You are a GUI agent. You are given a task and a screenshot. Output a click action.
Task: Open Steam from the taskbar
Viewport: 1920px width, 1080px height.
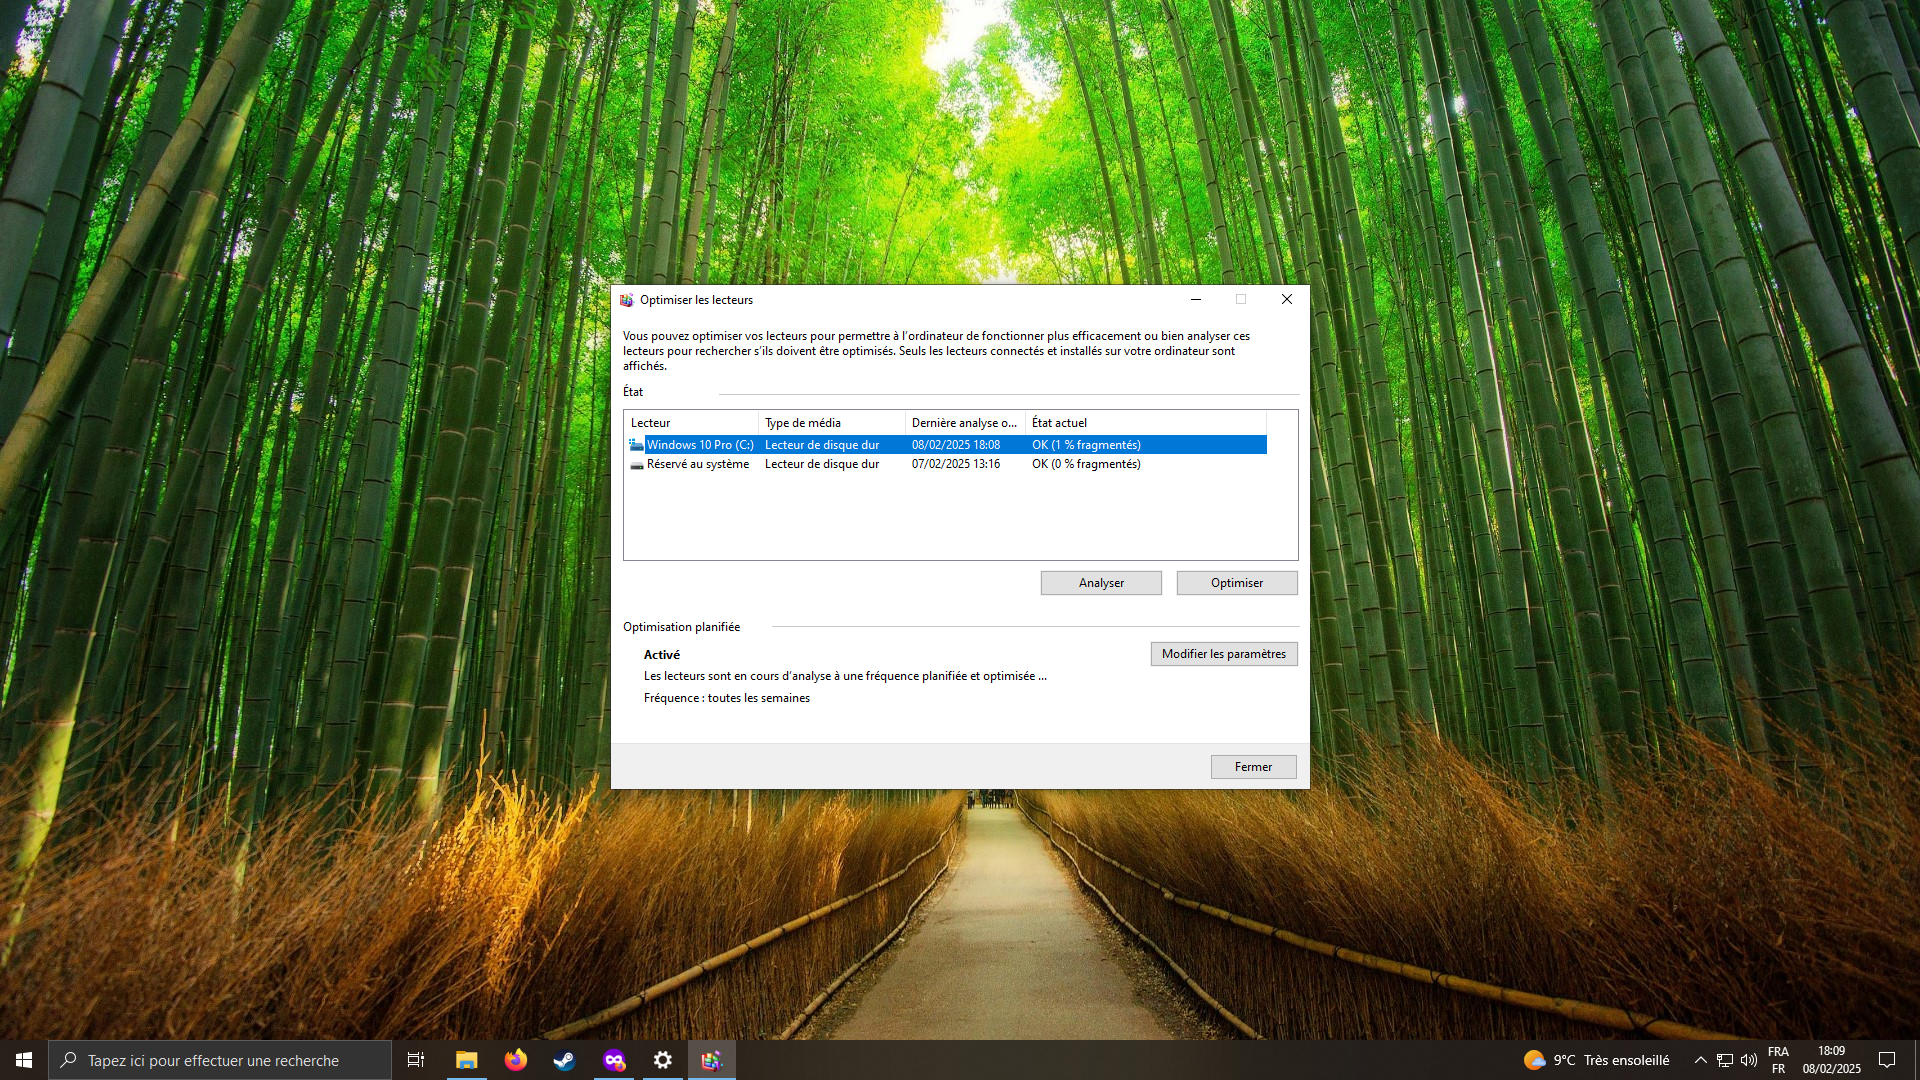565,1060
